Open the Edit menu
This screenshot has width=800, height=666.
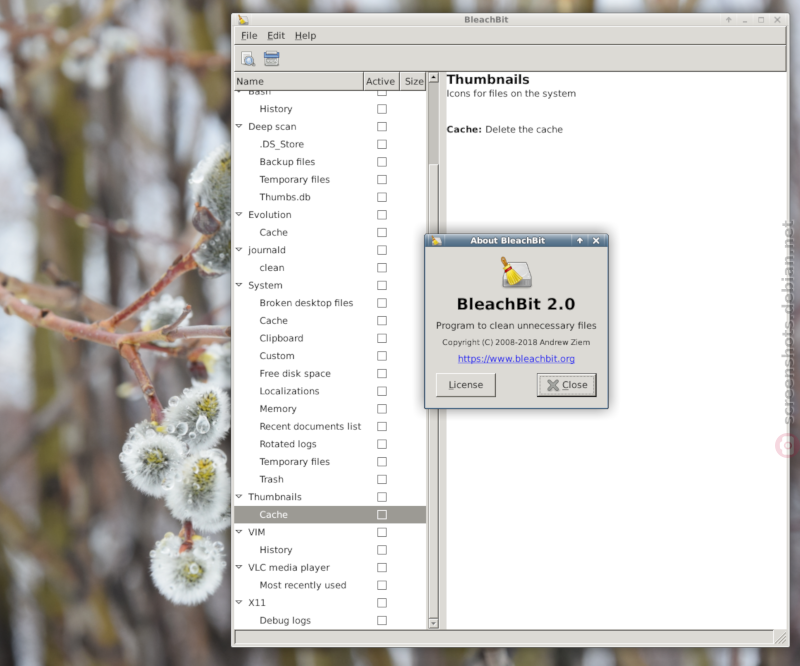click(276, 36)
